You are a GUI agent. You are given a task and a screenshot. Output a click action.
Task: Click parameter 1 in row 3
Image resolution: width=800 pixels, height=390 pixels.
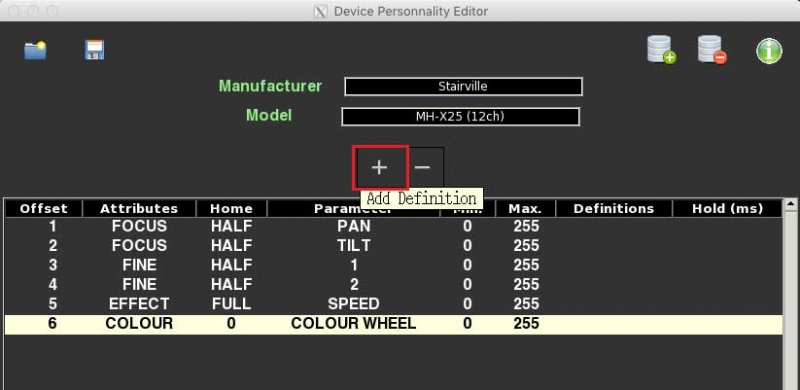(354, 265)
